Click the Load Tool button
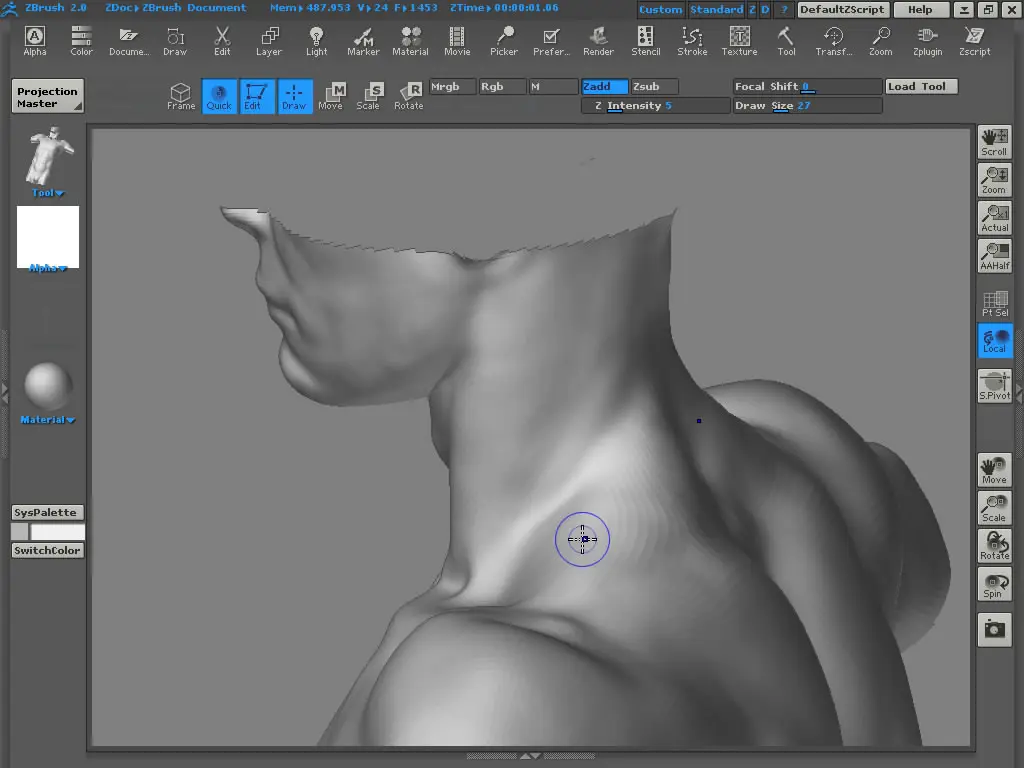The height and width of the screenshot is (768, 1024). pos(921,87)
